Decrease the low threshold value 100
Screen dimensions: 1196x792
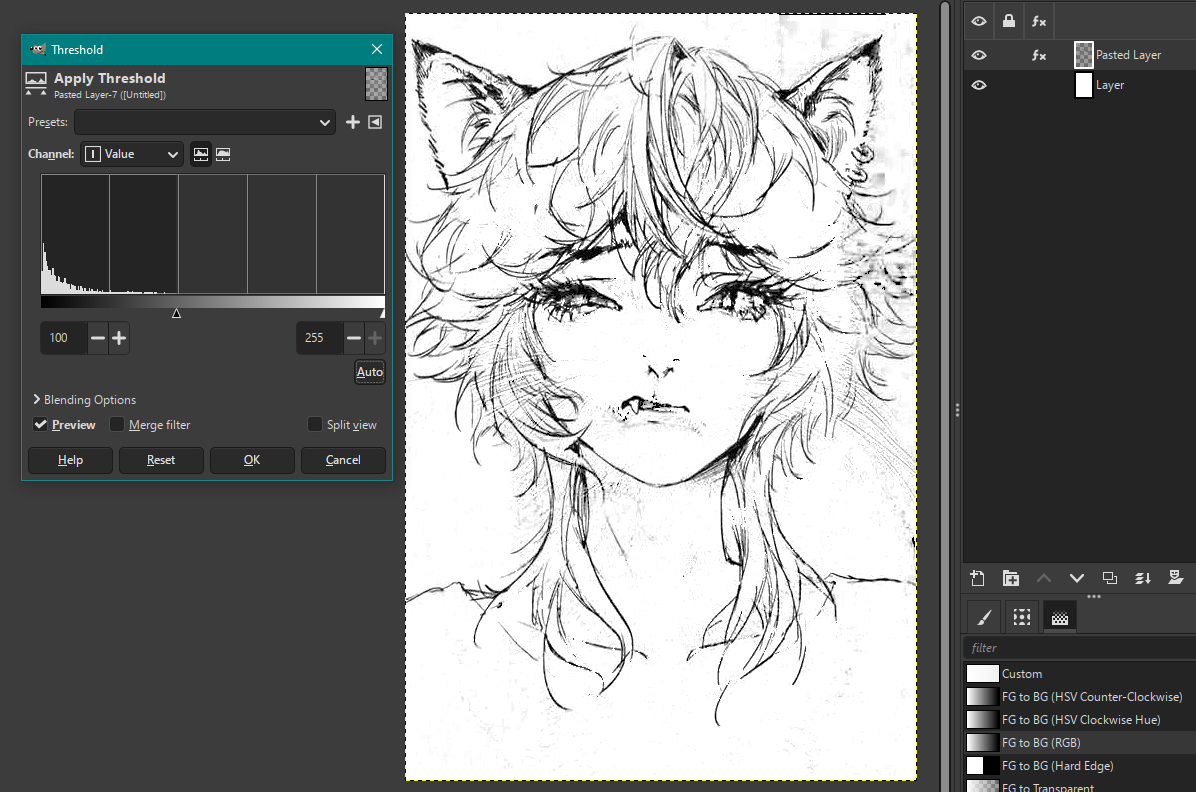tap(98, 338)
